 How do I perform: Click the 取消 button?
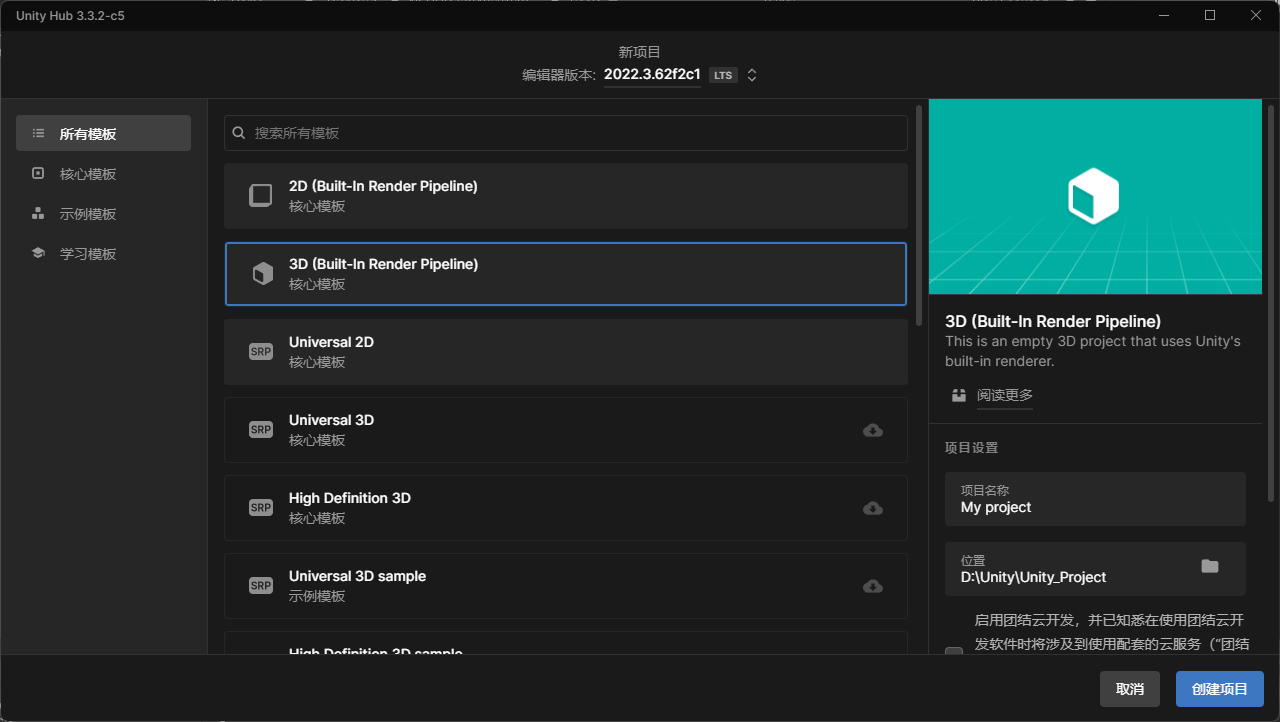coord(1130,689)
